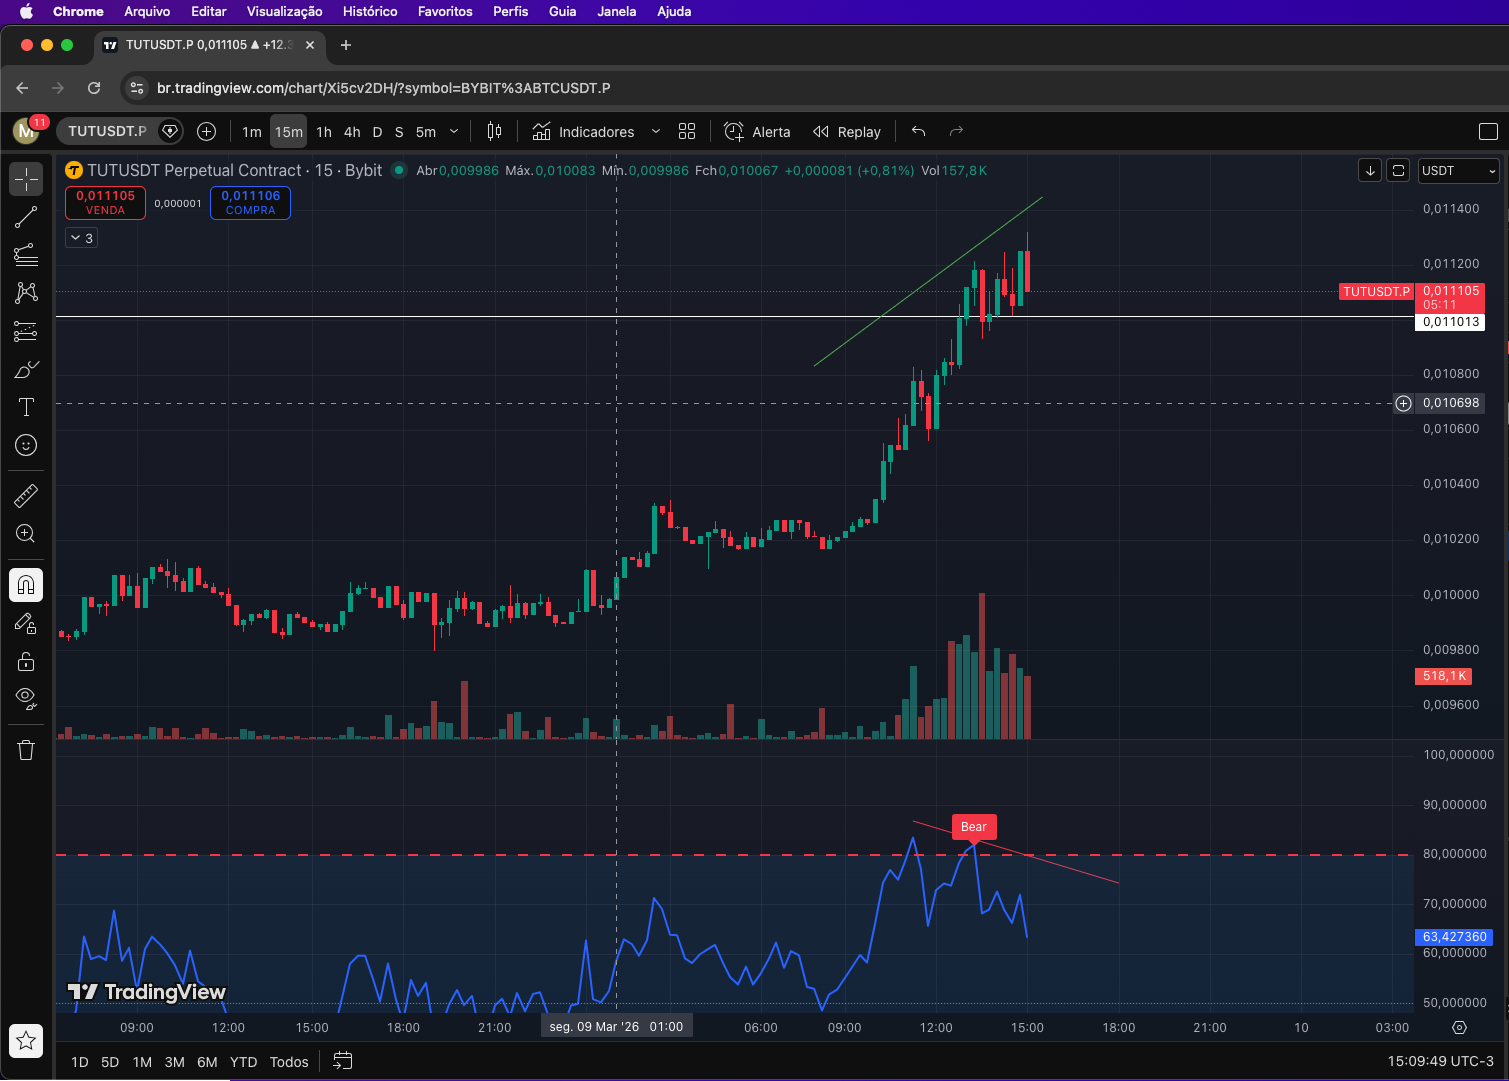Open the USDT currency dropdown
Screen dimensions: 1509x1081
(1458, 171)
